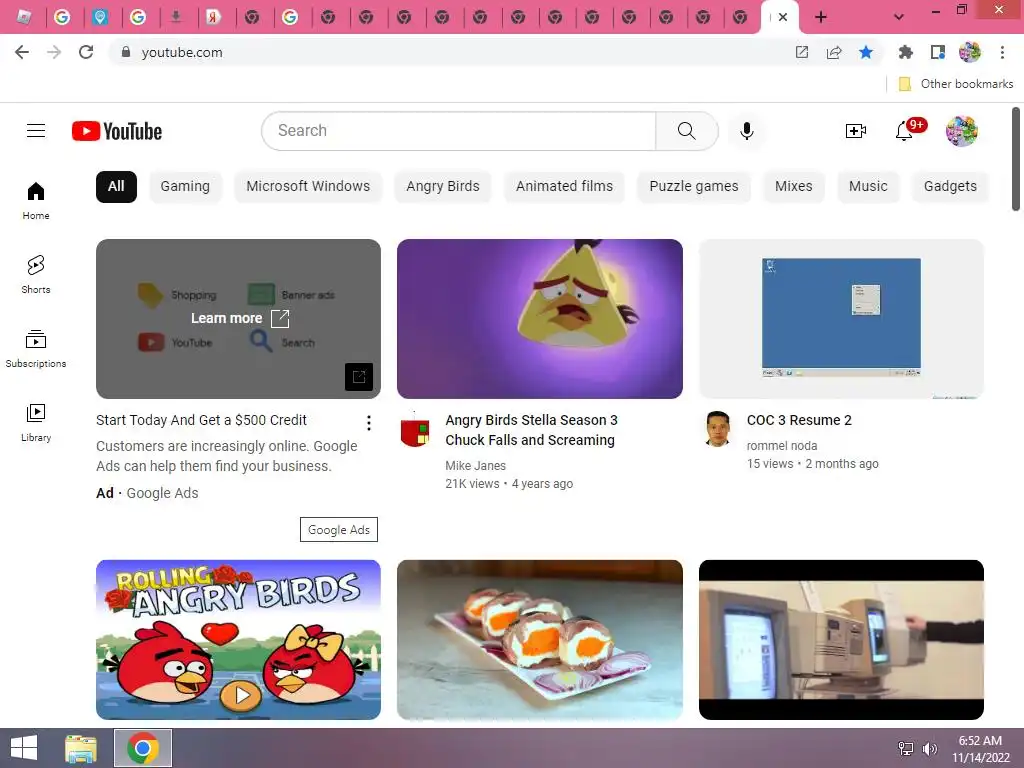Select the All filter chip
1024x768 pixels.
[x=116, y=187]
